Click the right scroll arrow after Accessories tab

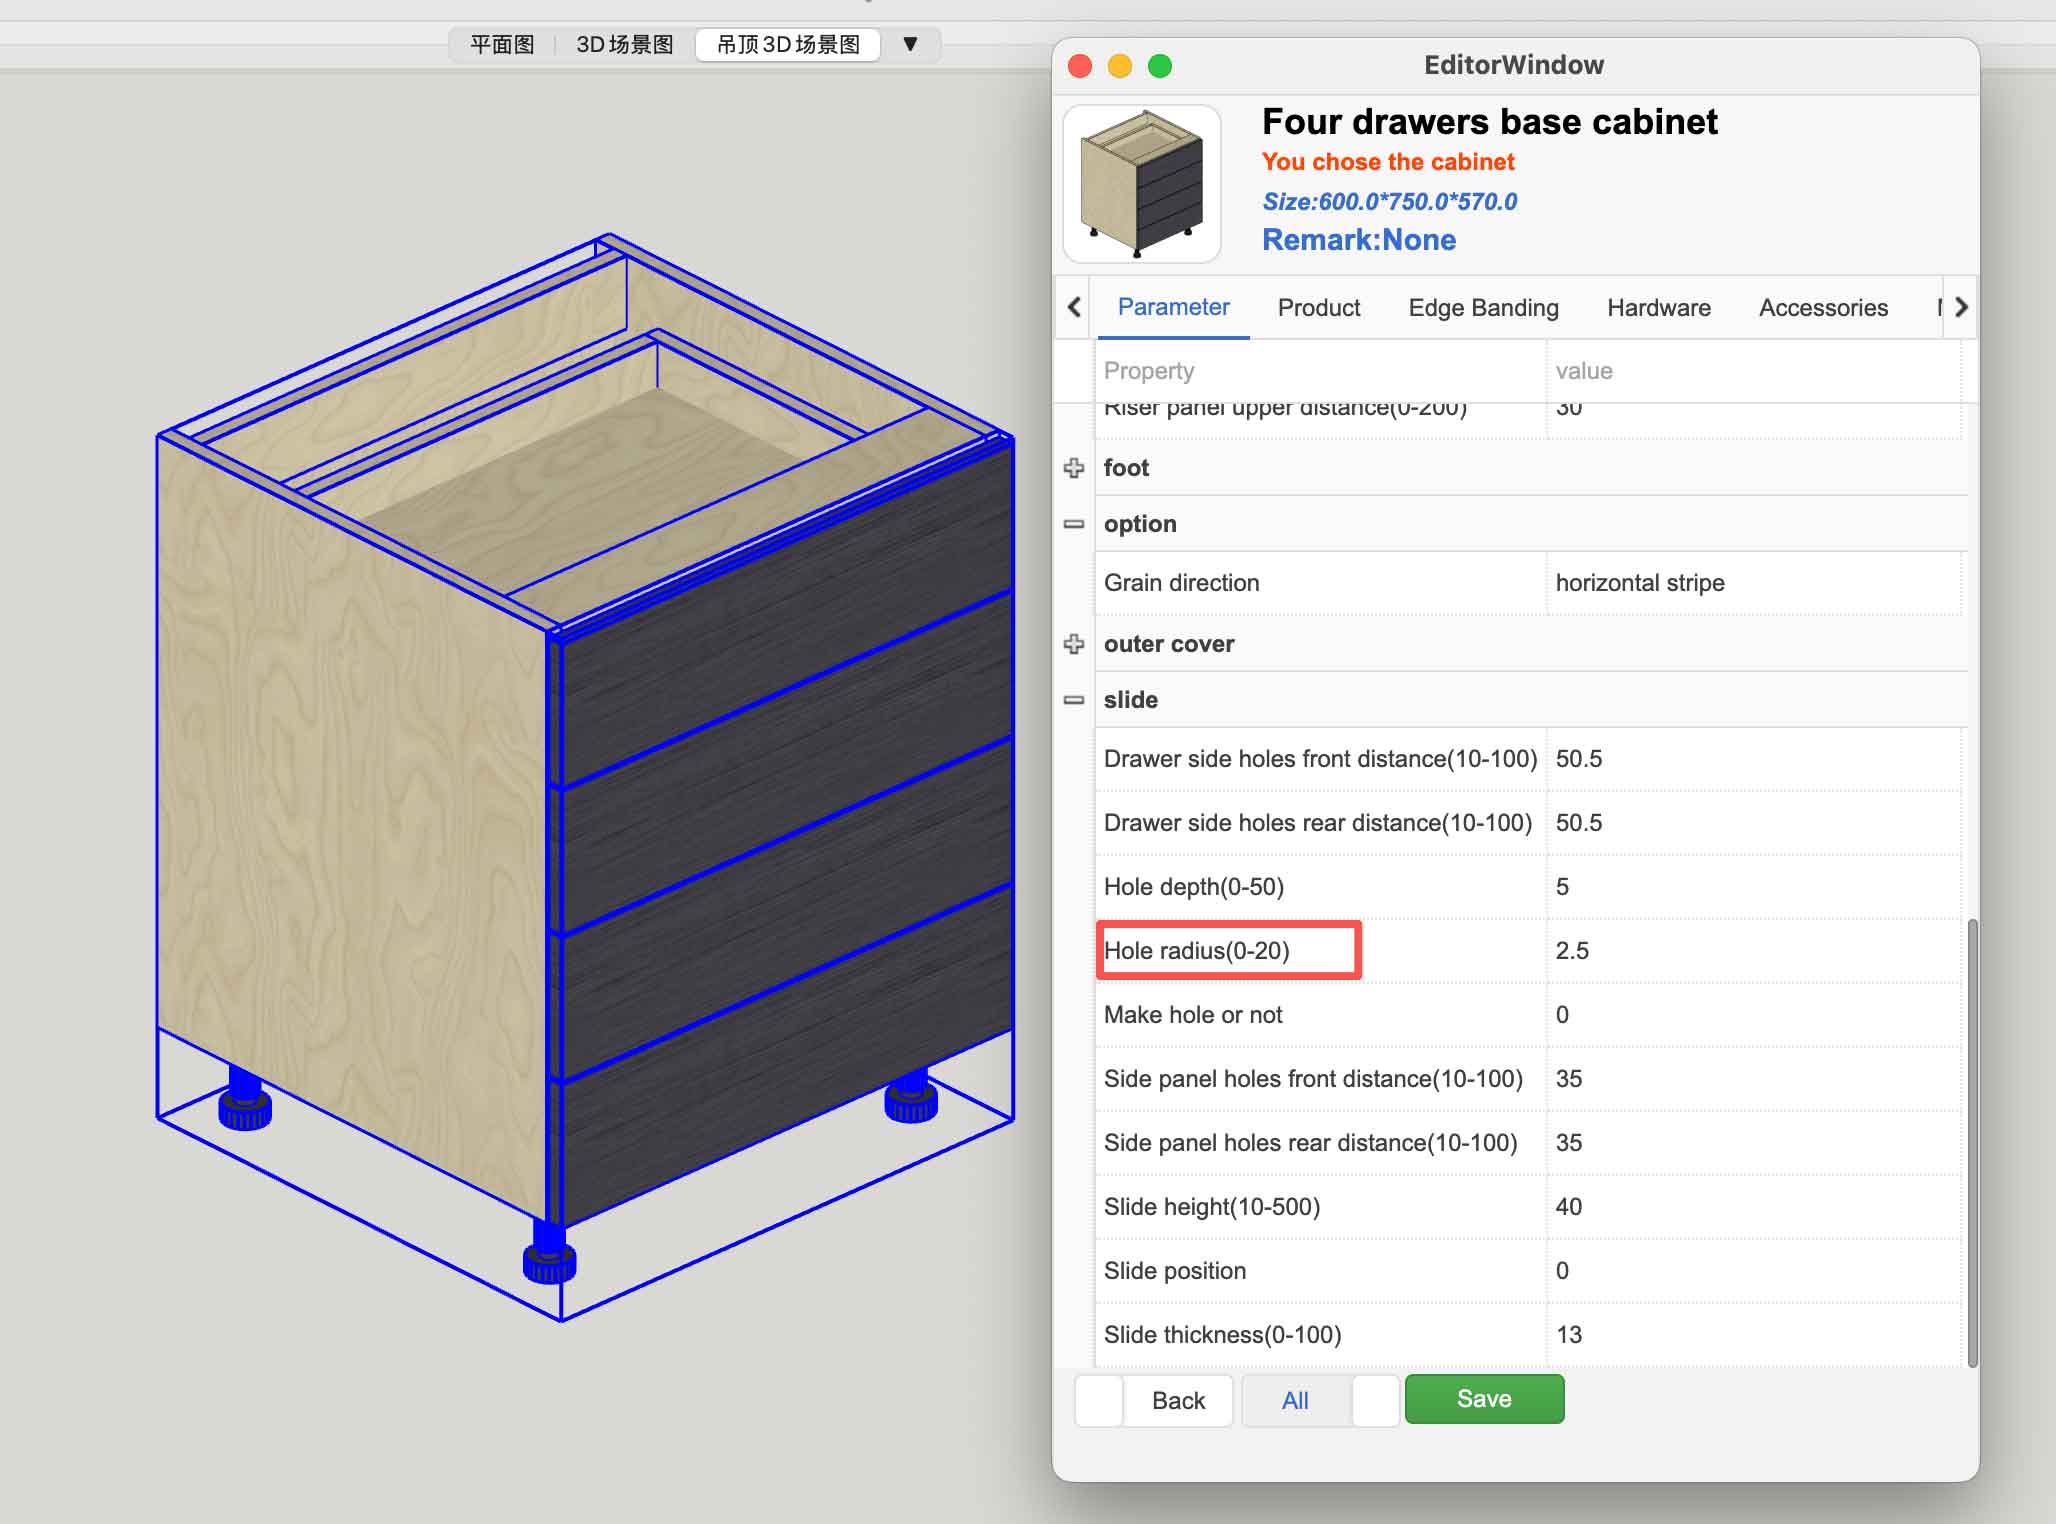tap(1961, 307)
